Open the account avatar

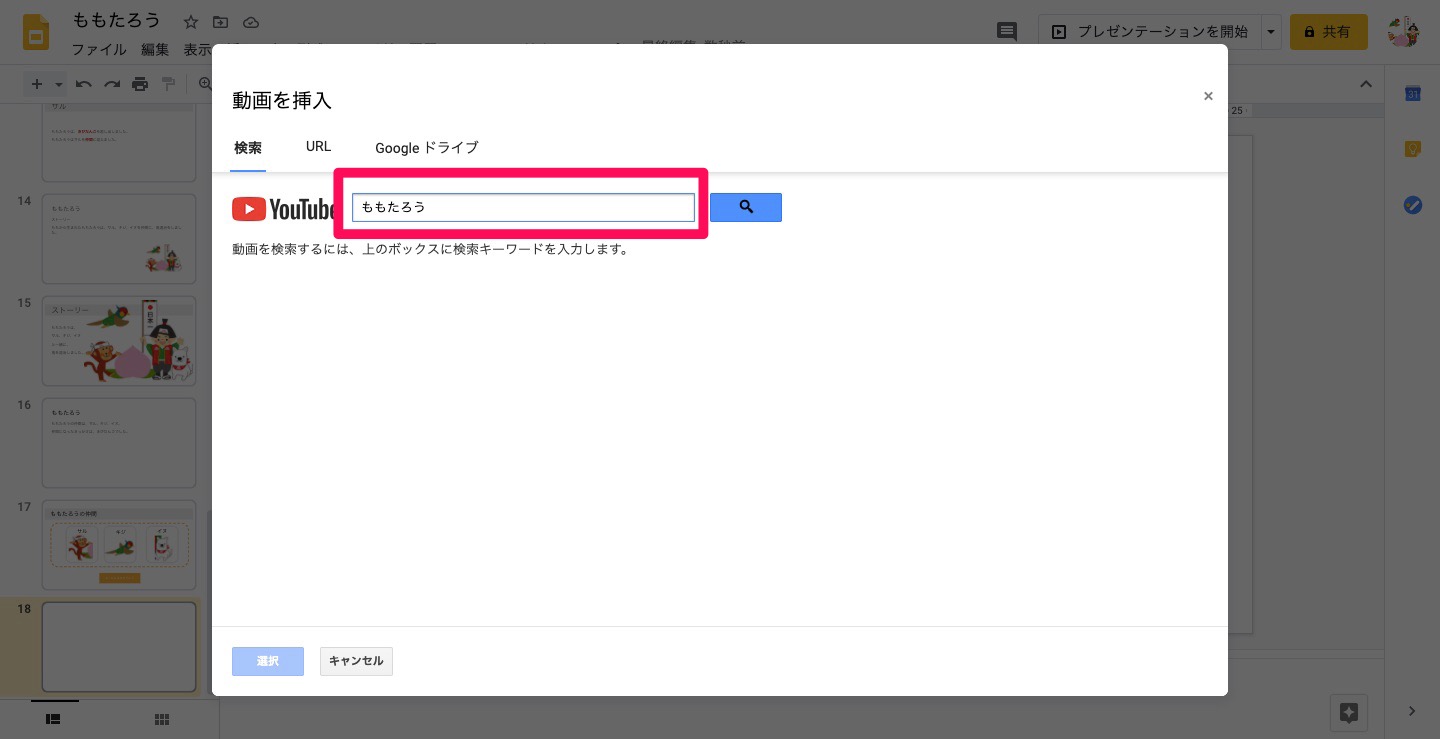[1404, 32]
